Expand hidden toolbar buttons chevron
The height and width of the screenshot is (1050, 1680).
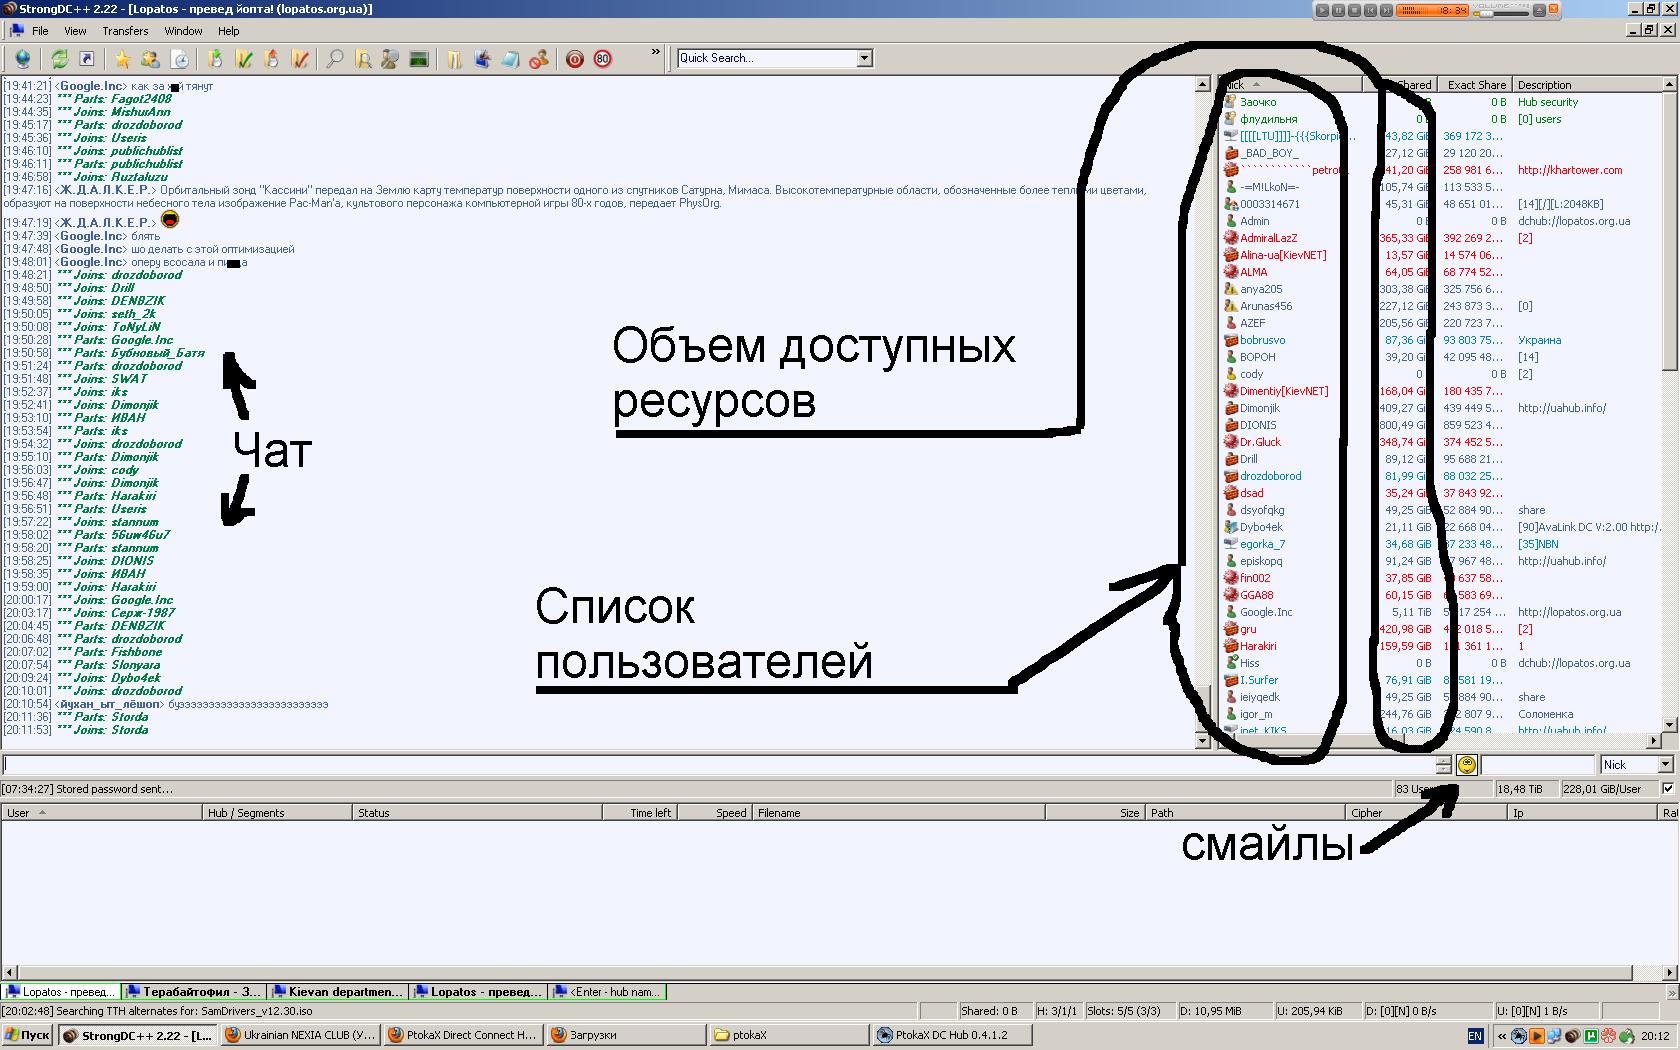pyautogui.click(x=656, y=52)
